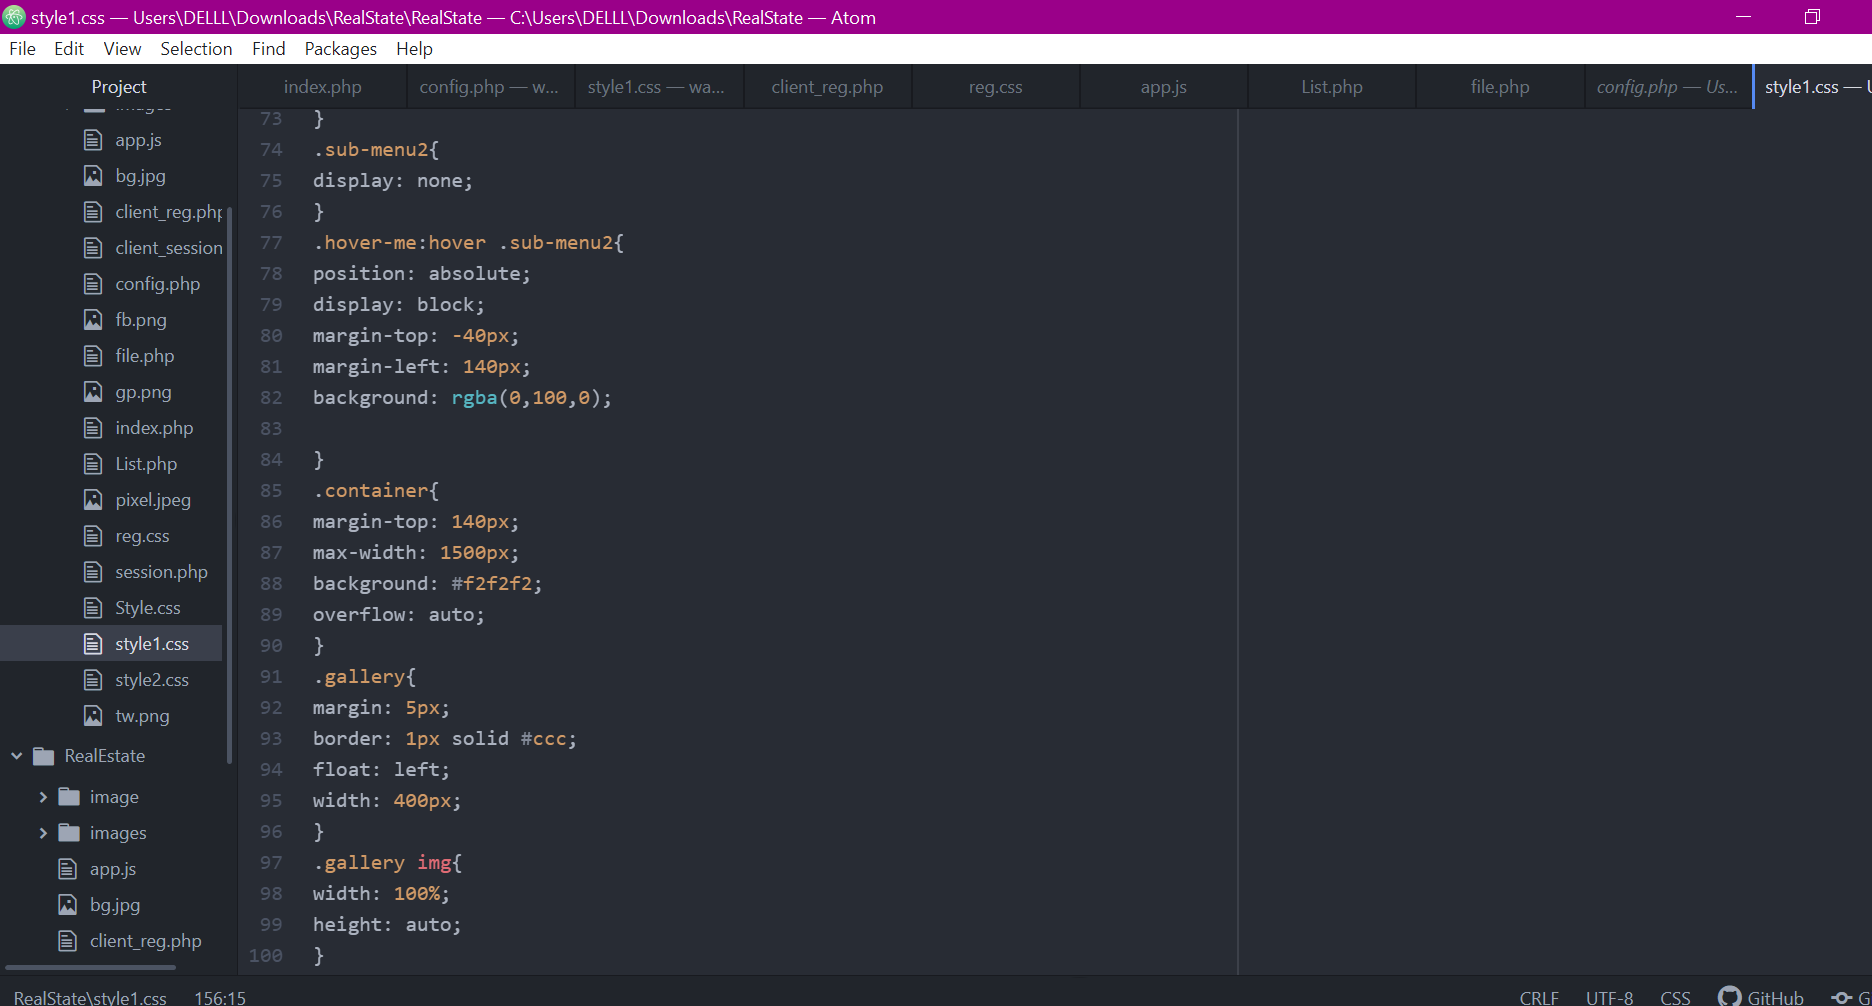Click the Atom logo in the title bar
The width and height of the screenshot is (1872, 1006).
[14, 17]
